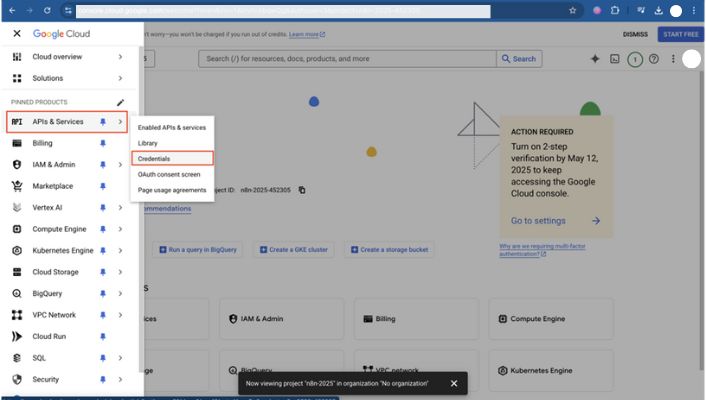Open the three-dot settings menu in console header

tap(673, 59)
